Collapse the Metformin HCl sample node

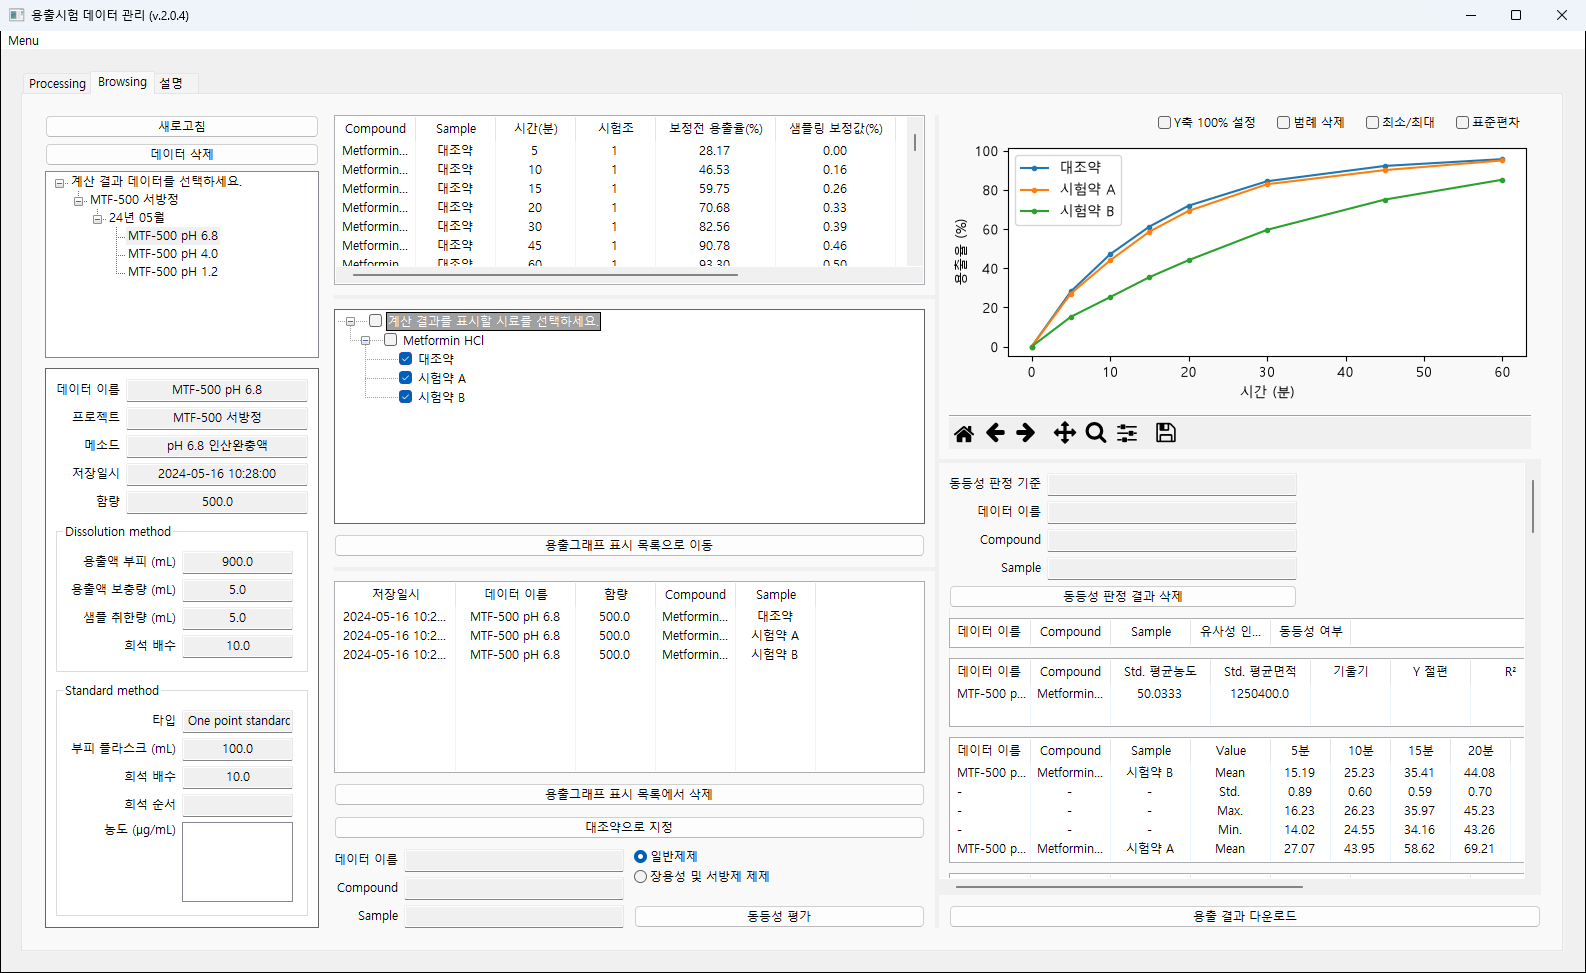366,341
